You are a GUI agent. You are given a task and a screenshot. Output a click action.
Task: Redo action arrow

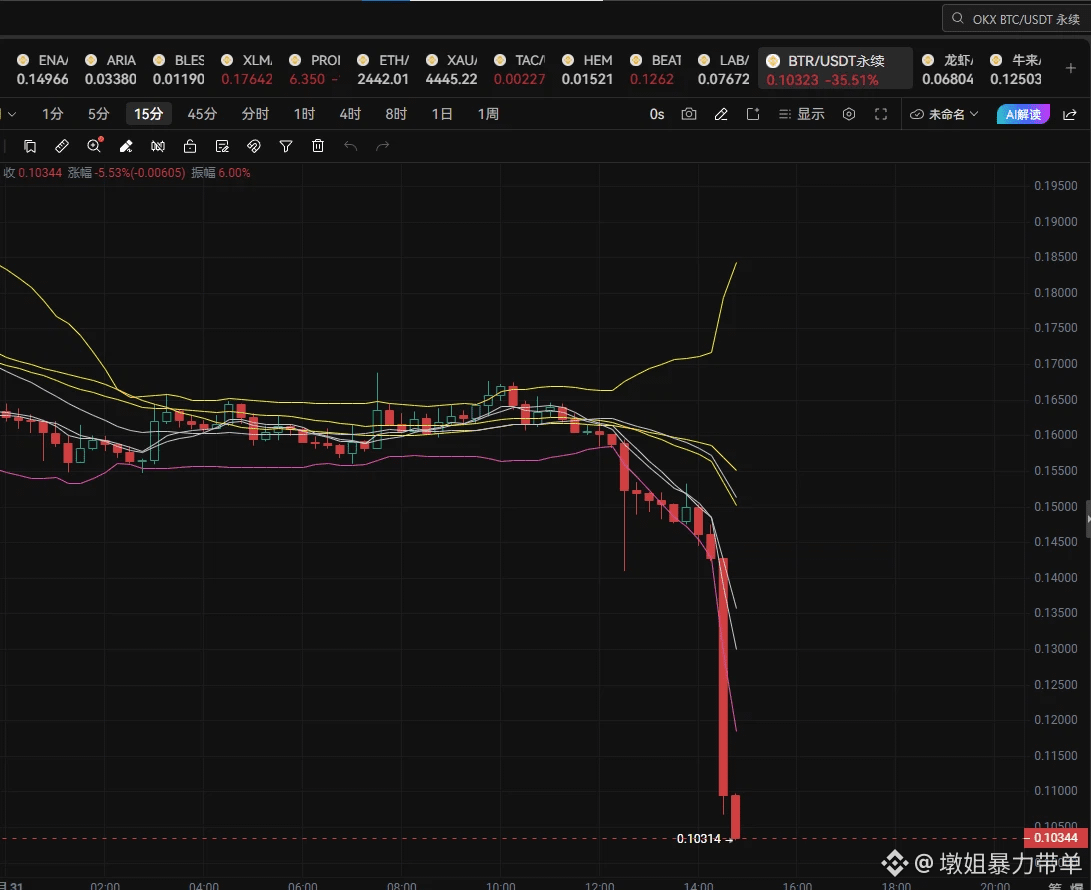(x=383, y=146)
